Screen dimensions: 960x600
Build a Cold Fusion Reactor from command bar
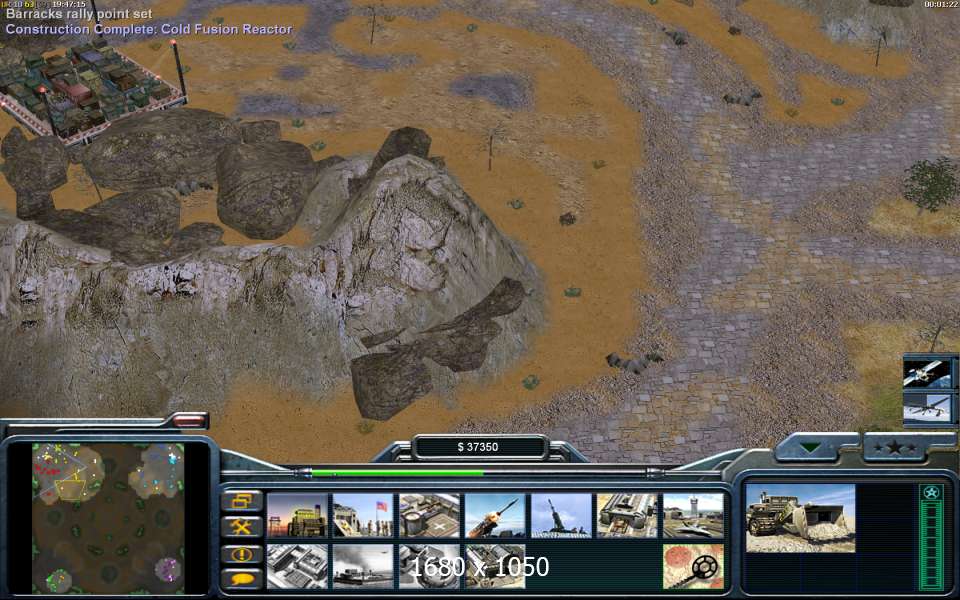point(297,516)
